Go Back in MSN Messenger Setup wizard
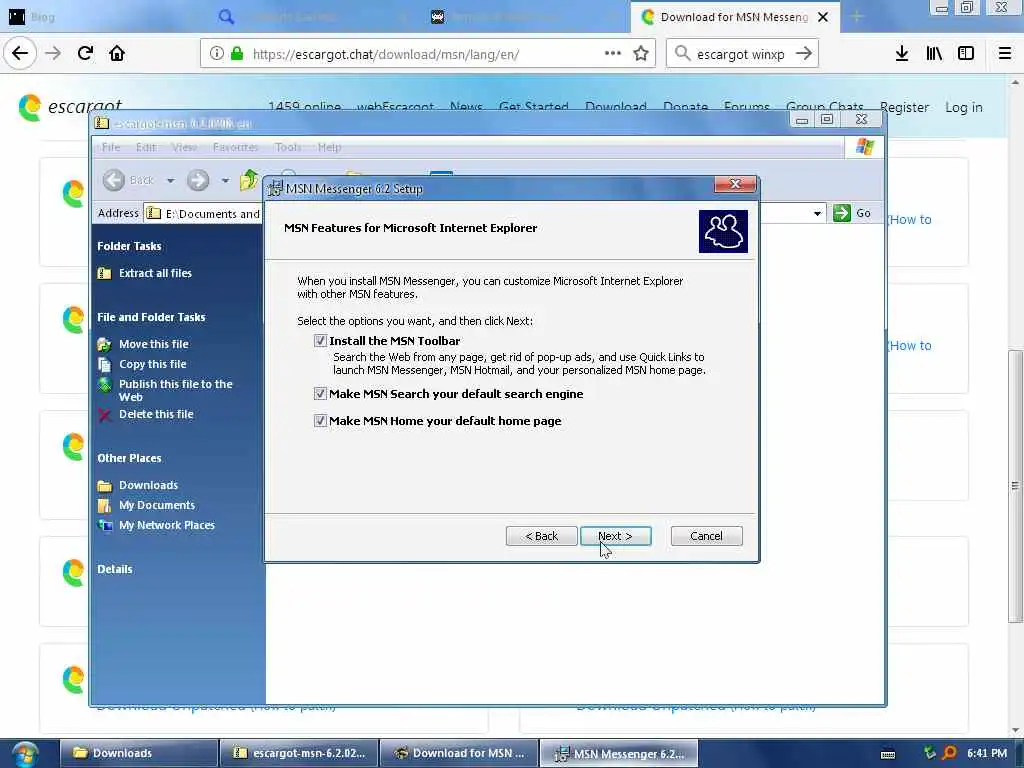The height and width of the screenshot is (768, 1024). click(x=541, y=536)
